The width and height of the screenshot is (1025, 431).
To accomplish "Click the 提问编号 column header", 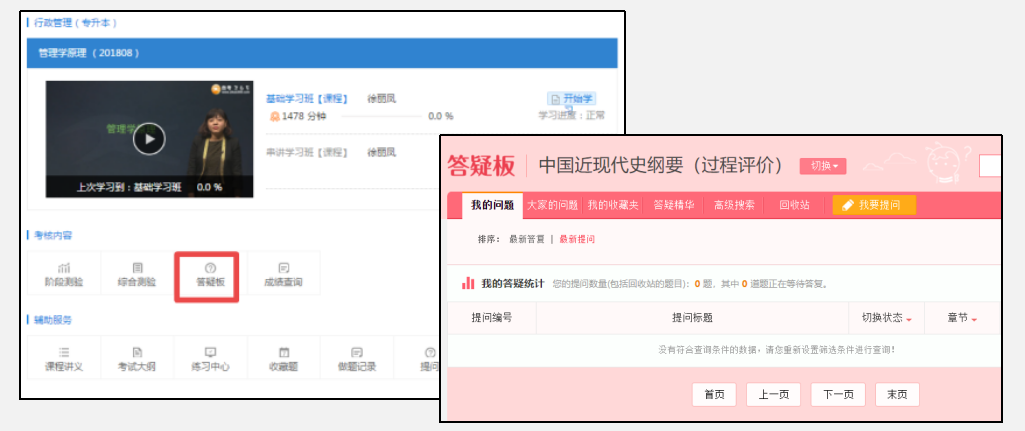I will tap(492, 318).
